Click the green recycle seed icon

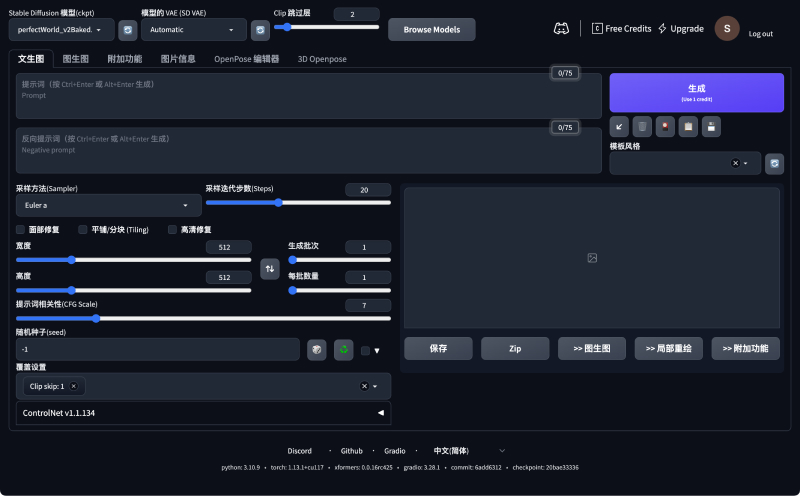(343, 349)
